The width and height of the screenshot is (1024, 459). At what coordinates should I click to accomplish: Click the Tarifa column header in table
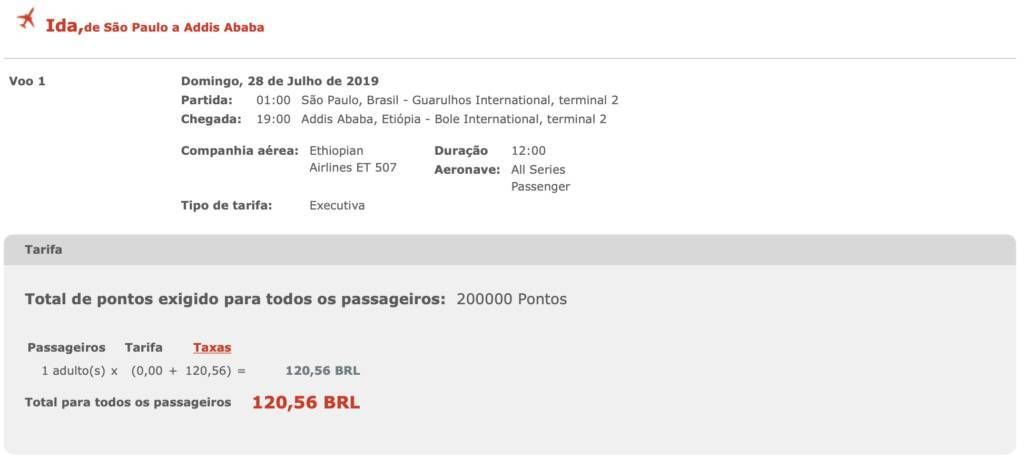[144, 348]
